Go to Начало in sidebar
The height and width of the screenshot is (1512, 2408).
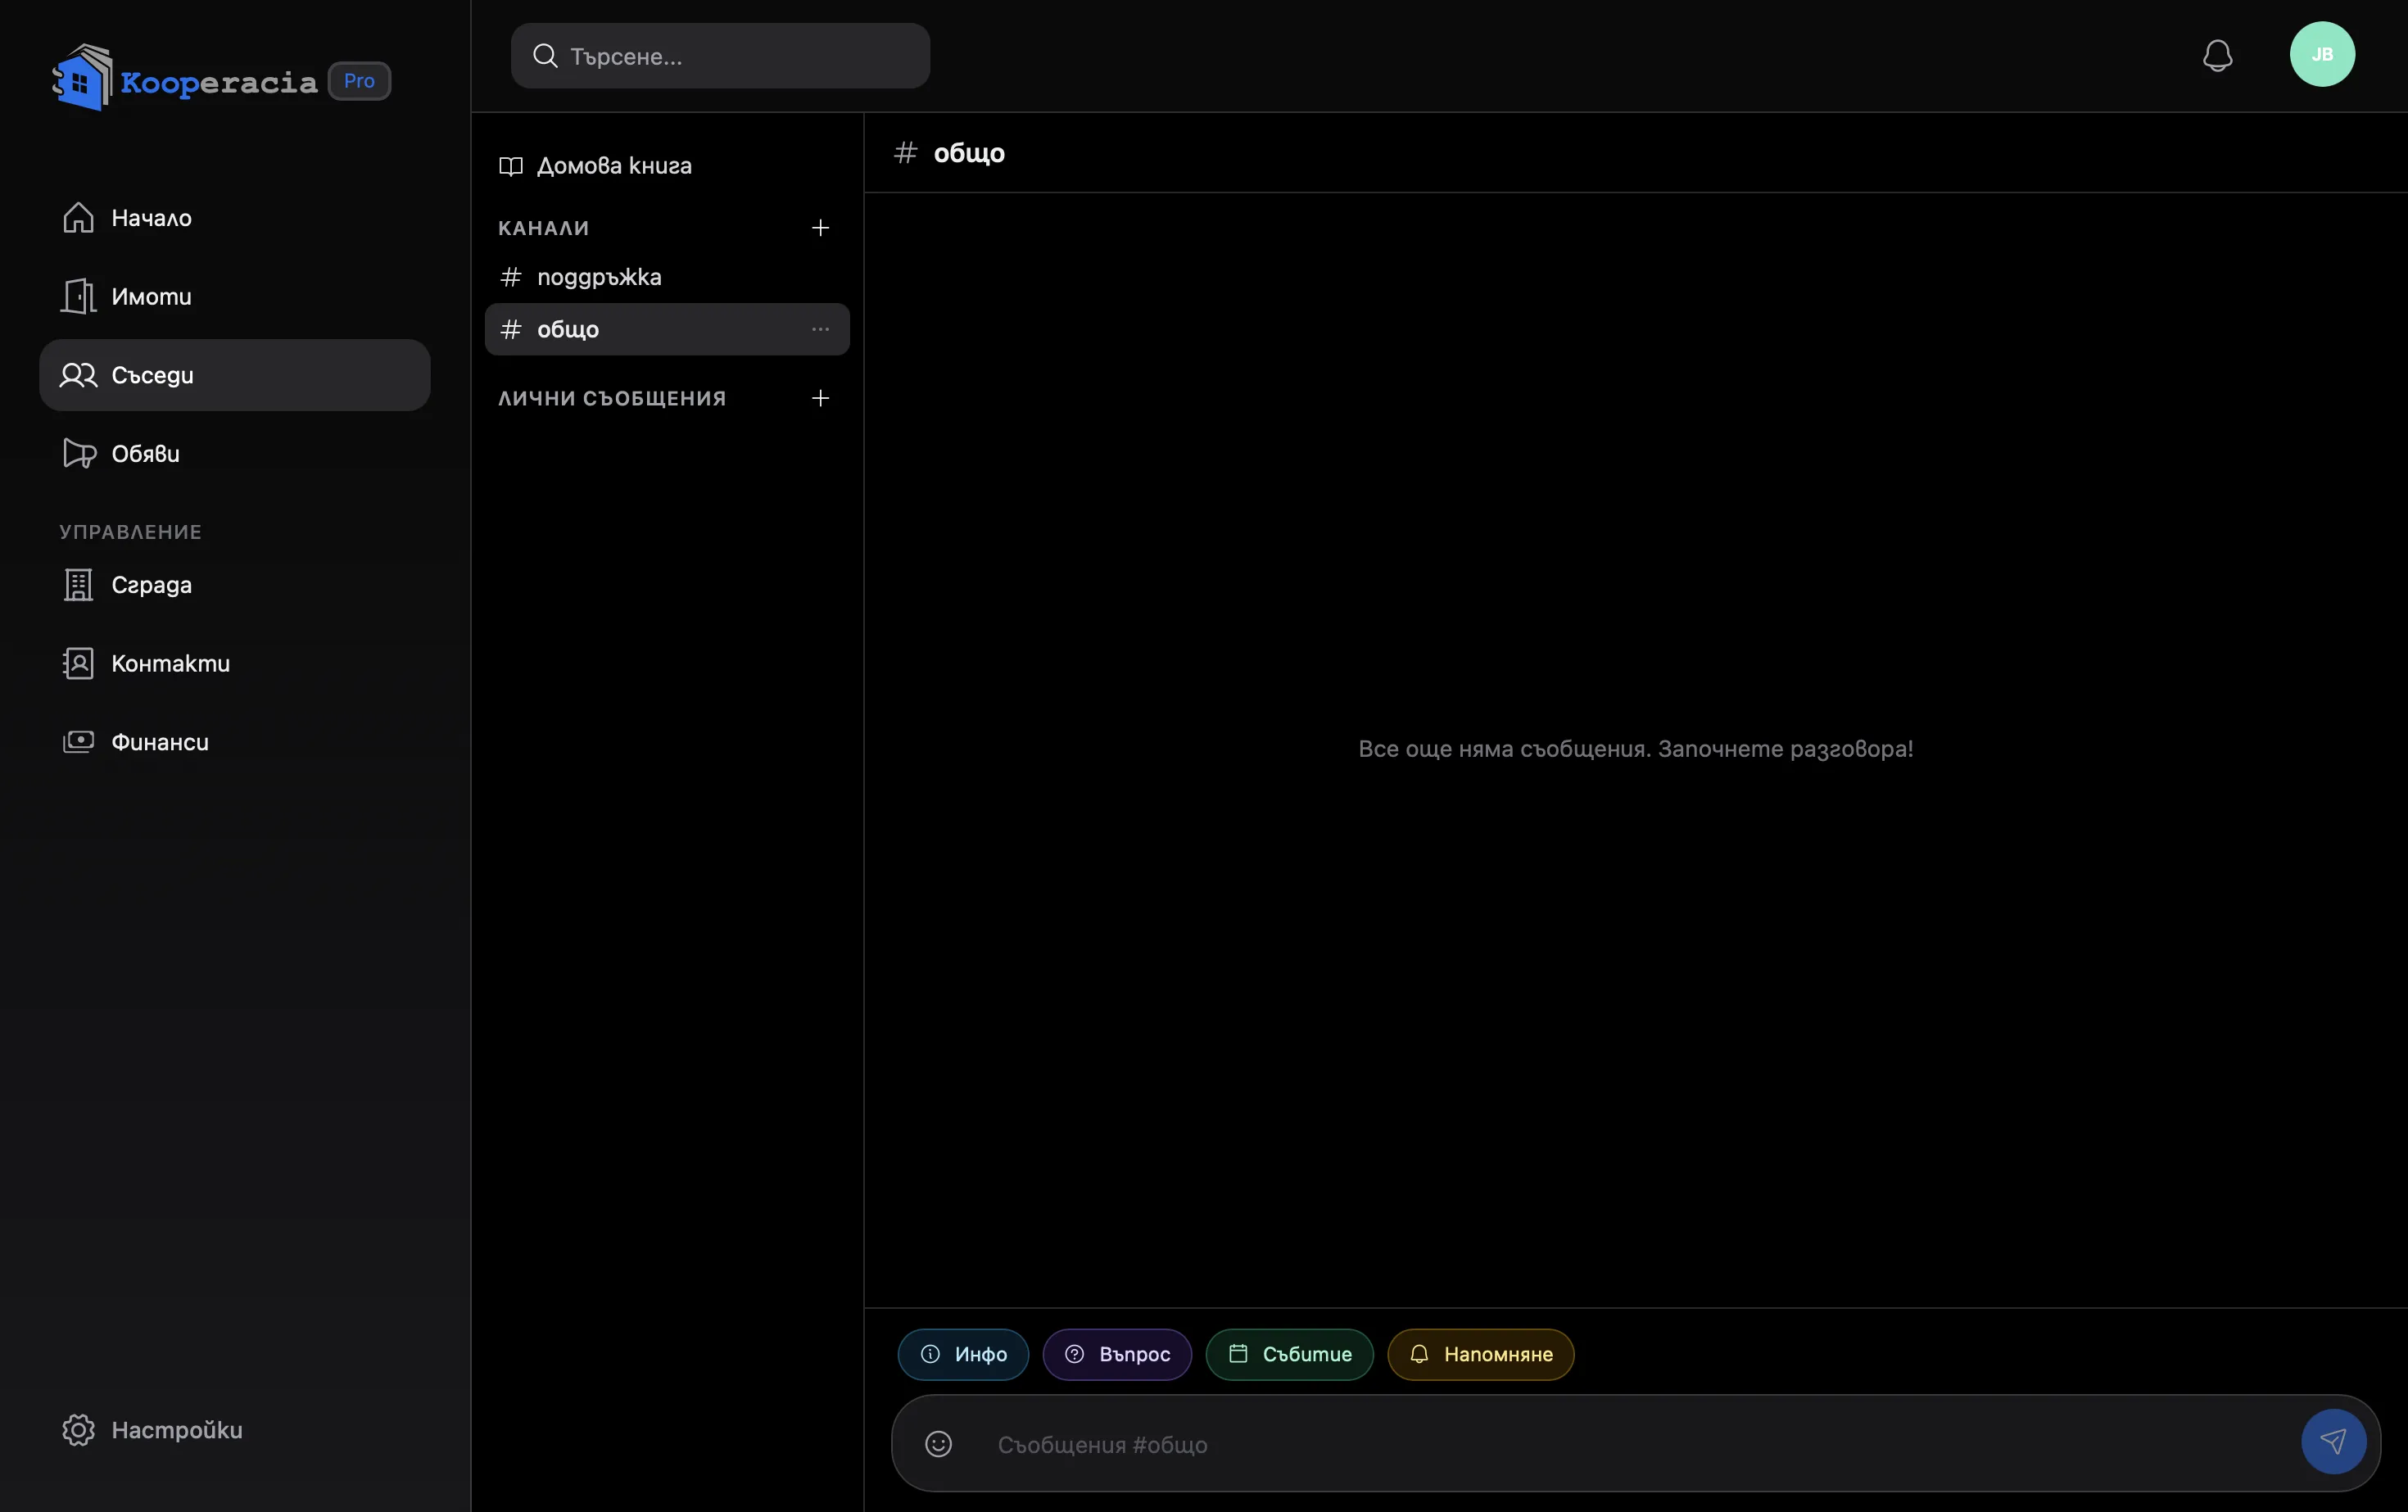pos(235,218)
